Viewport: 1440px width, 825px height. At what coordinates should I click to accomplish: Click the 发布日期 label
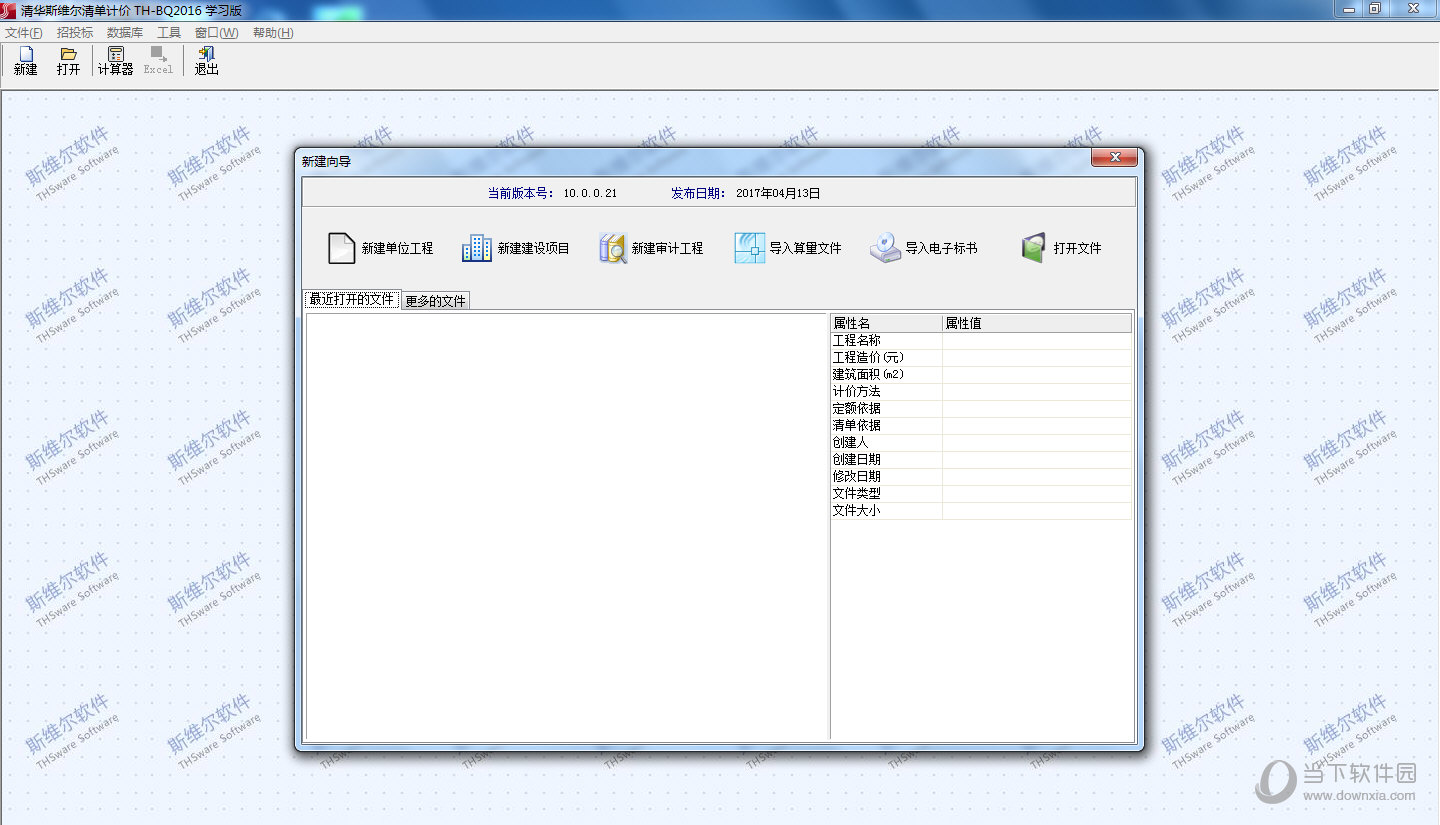coord(699,194)
